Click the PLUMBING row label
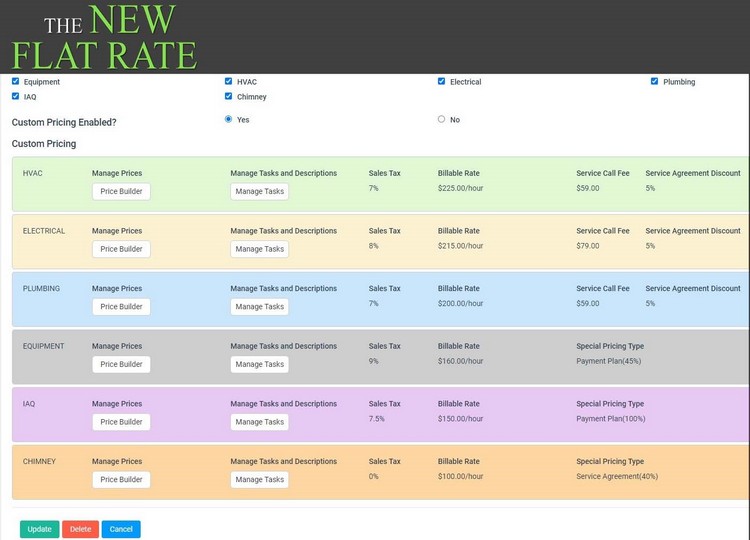750x540 pixels. pos(41,288)
